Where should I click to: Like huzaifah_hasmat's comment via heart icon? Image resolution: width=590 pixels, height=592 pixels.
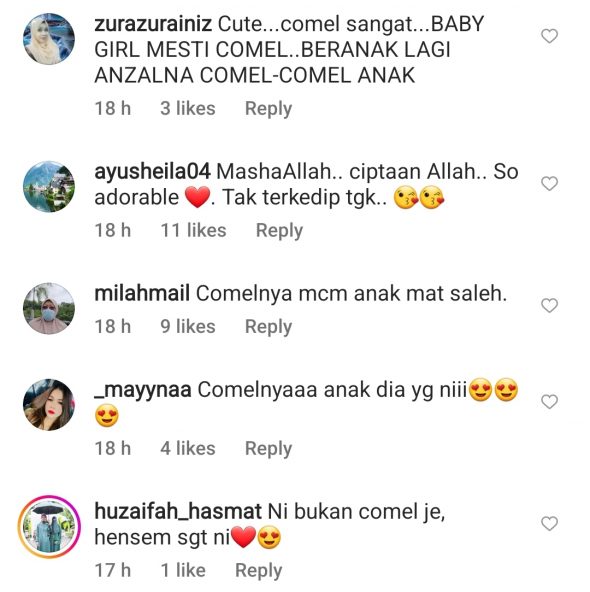pos(549,524)
